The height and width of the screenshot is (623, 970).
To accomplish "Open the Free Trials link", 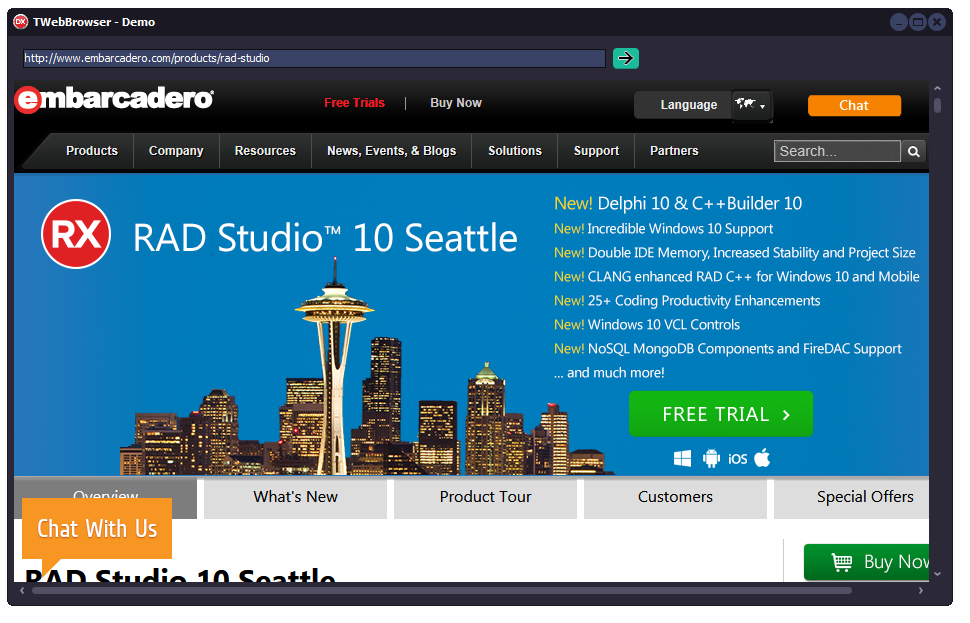I will coord(354,103).
